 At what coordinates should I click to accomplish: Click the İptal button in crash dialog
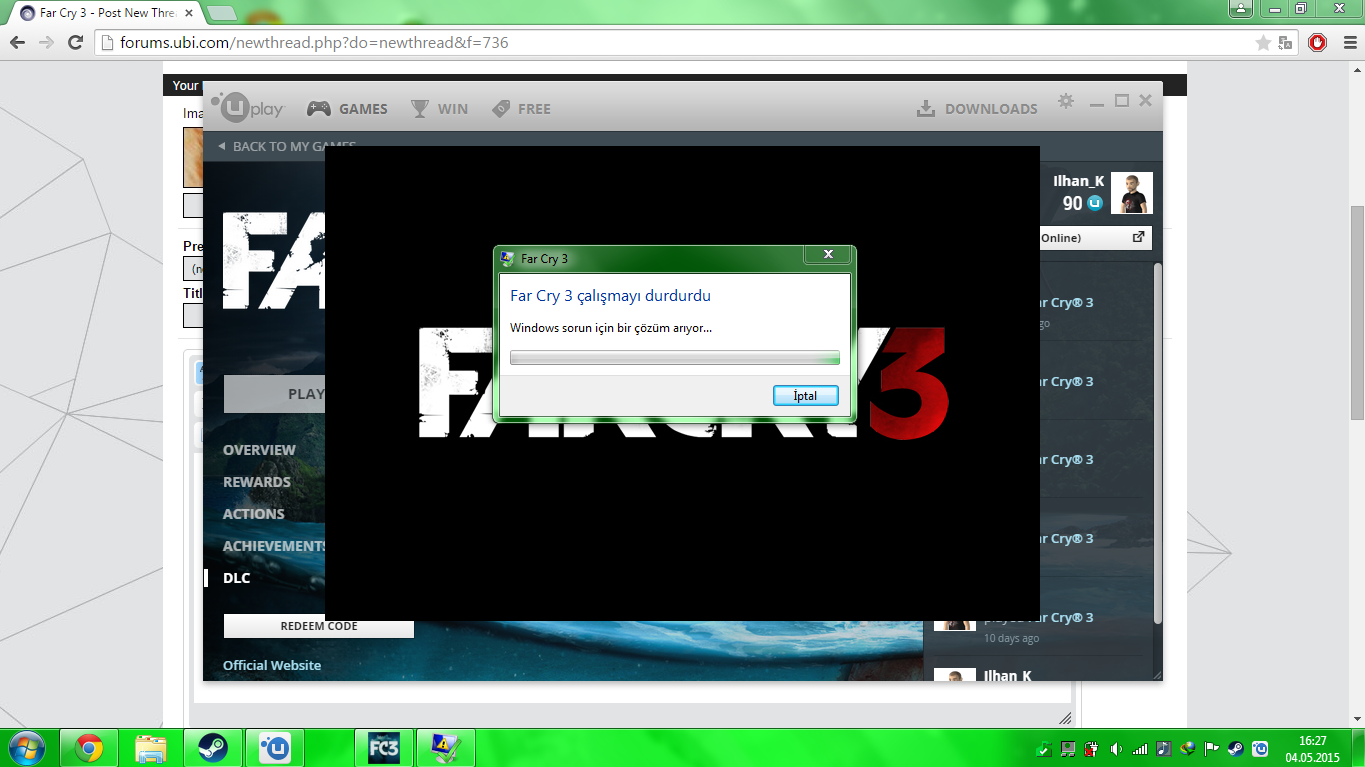[x=805, y=396]
